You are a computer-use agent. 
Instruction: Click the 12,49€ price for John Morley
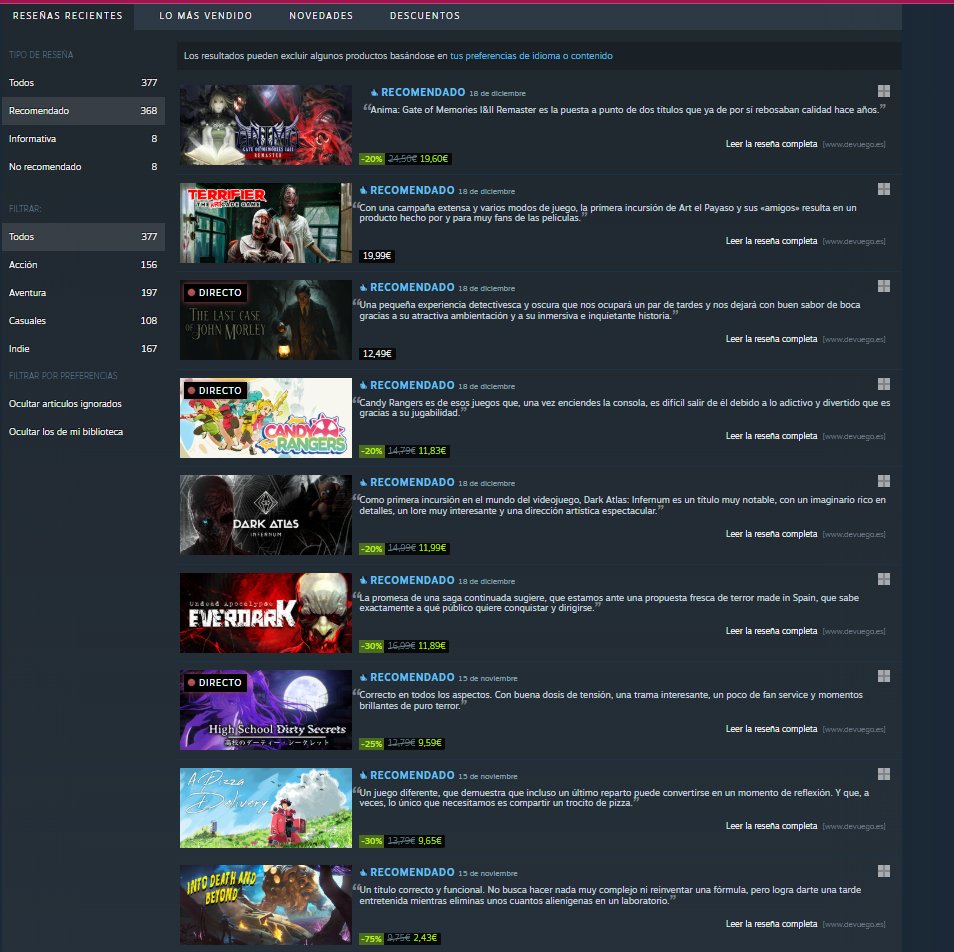377,353
